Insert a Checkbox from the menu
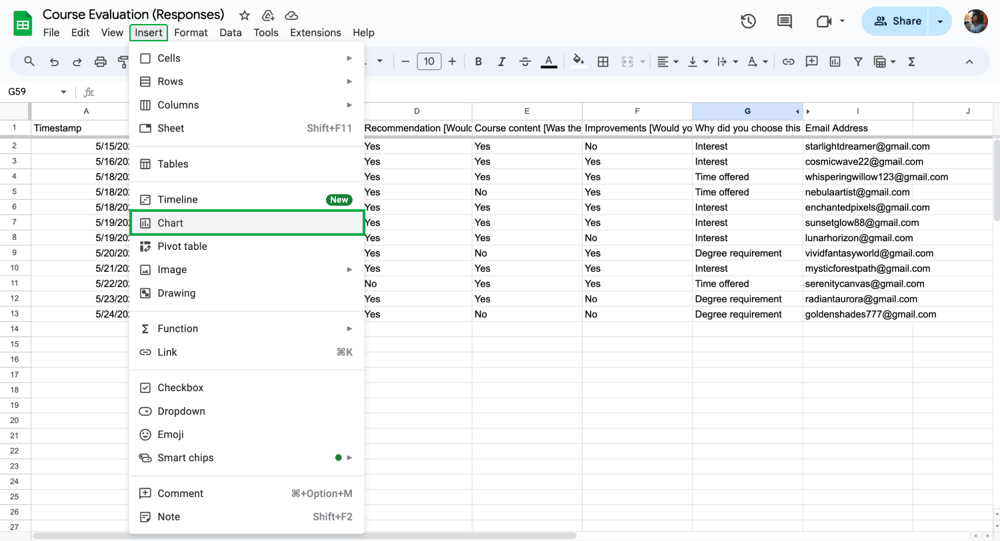 click(180, 388)
